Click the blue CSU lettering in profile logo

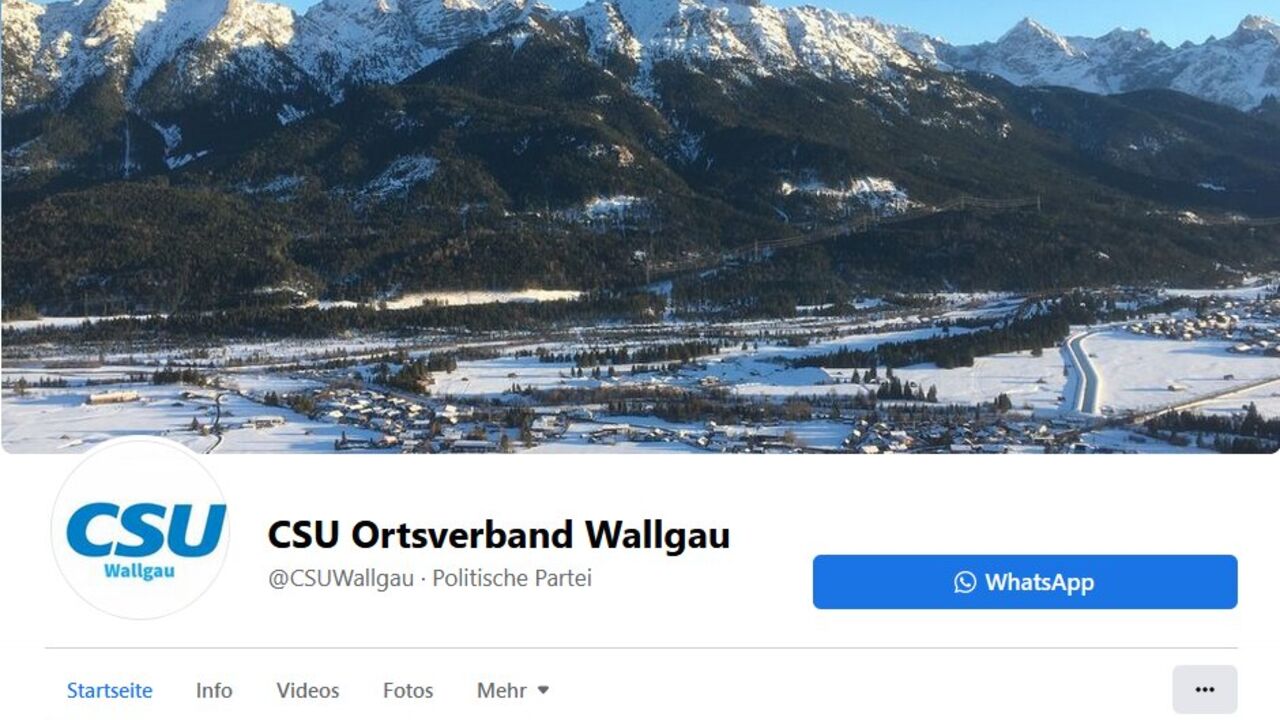click(146, 530)
